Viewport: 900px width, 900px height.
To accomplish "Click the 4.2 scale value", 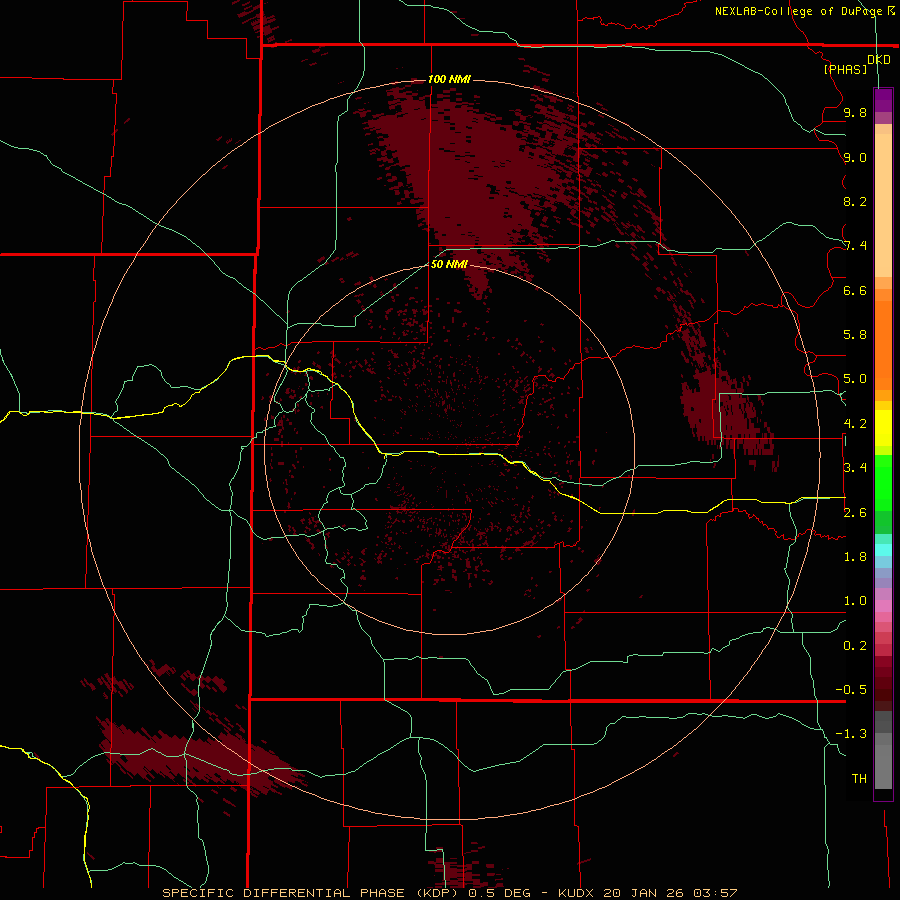I will pos(855,424).
